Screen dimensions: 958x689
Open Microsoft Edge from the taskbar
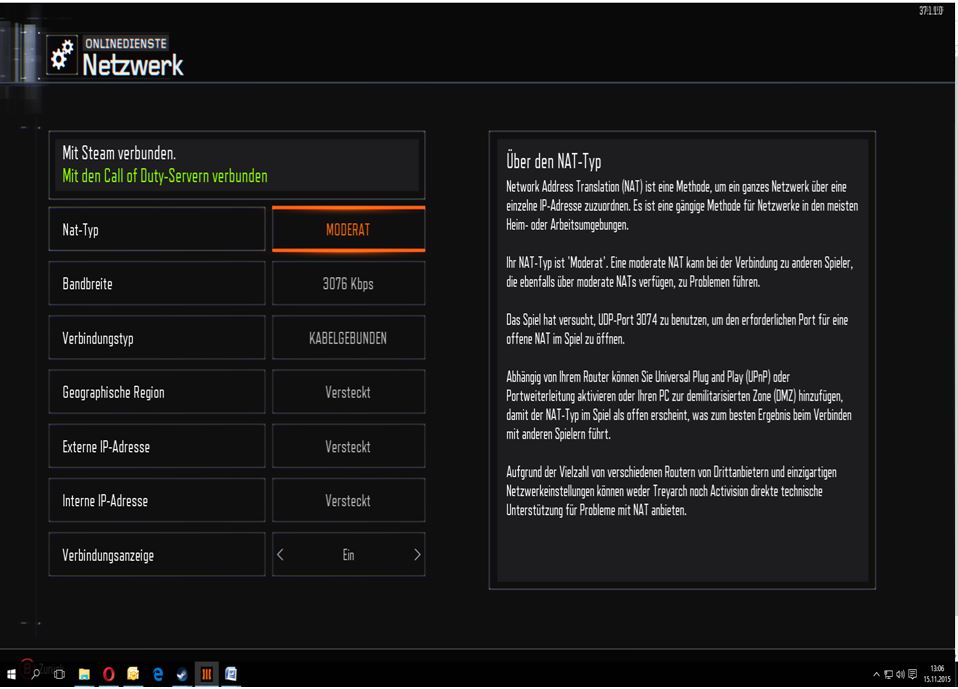pyautogui.click(x=158, y=674)
